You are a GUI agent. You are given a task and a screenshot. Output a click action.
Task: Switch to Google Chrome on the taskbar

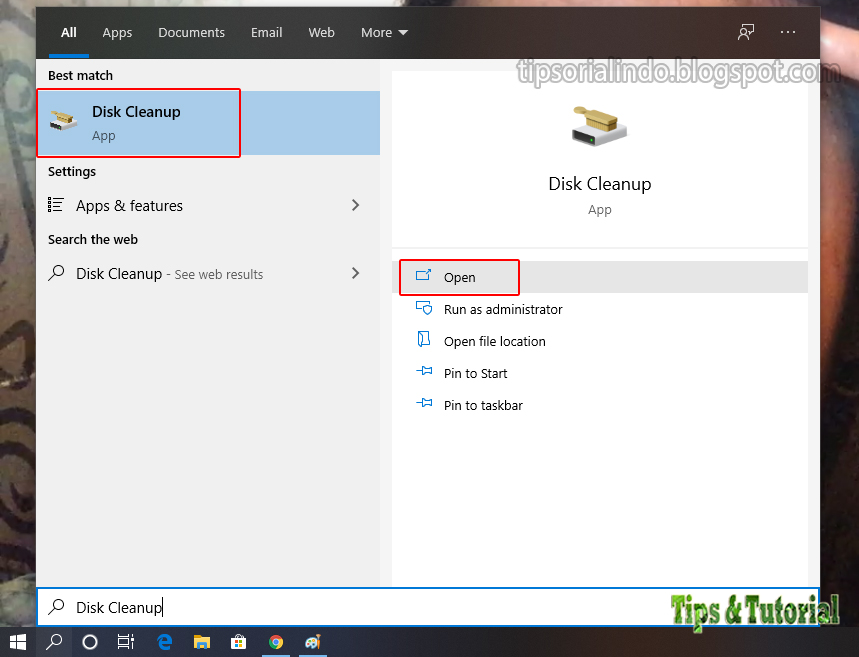(276, 642)
